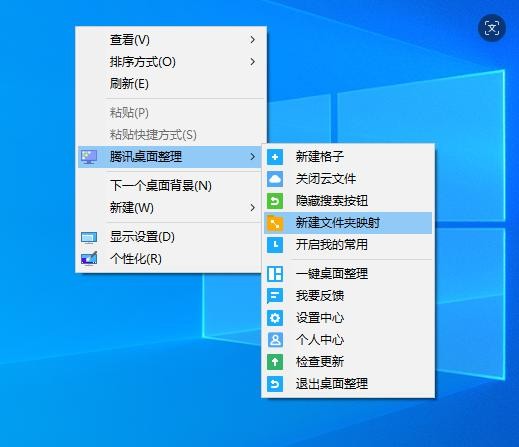Click the round screenshot translate icon on desktop

[x=492, y=28]
